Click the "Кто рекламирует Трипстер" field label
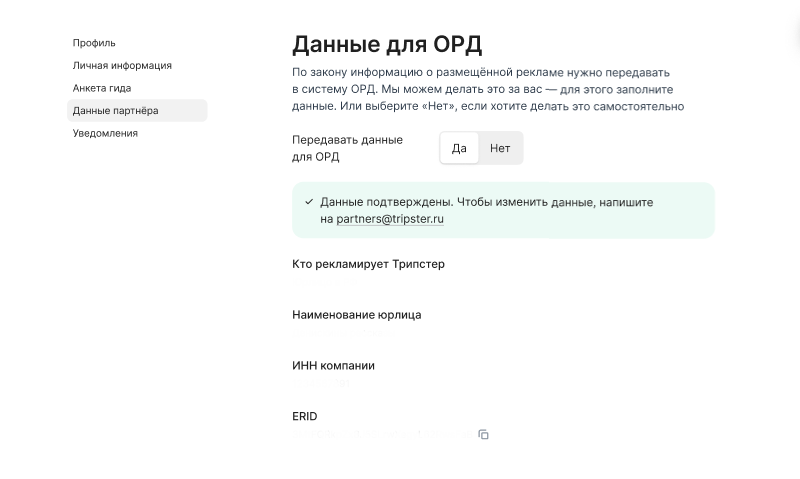 (368, 264)
